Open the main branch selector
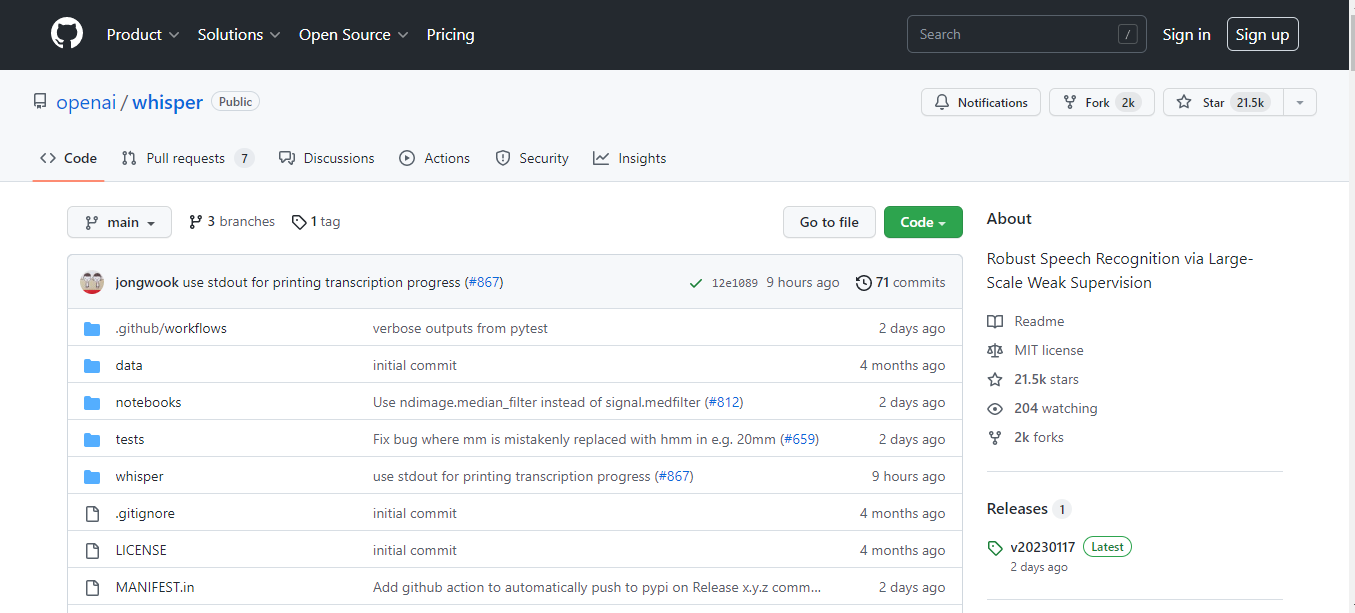 [119, 222]
